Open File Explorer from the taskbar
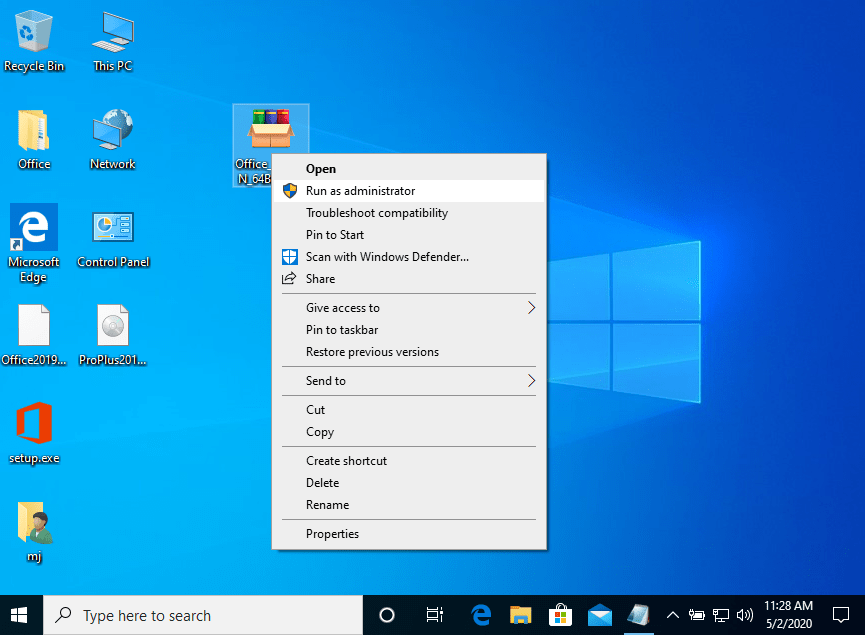The width and height of the screenshot is (865, 635). (519, 615)
